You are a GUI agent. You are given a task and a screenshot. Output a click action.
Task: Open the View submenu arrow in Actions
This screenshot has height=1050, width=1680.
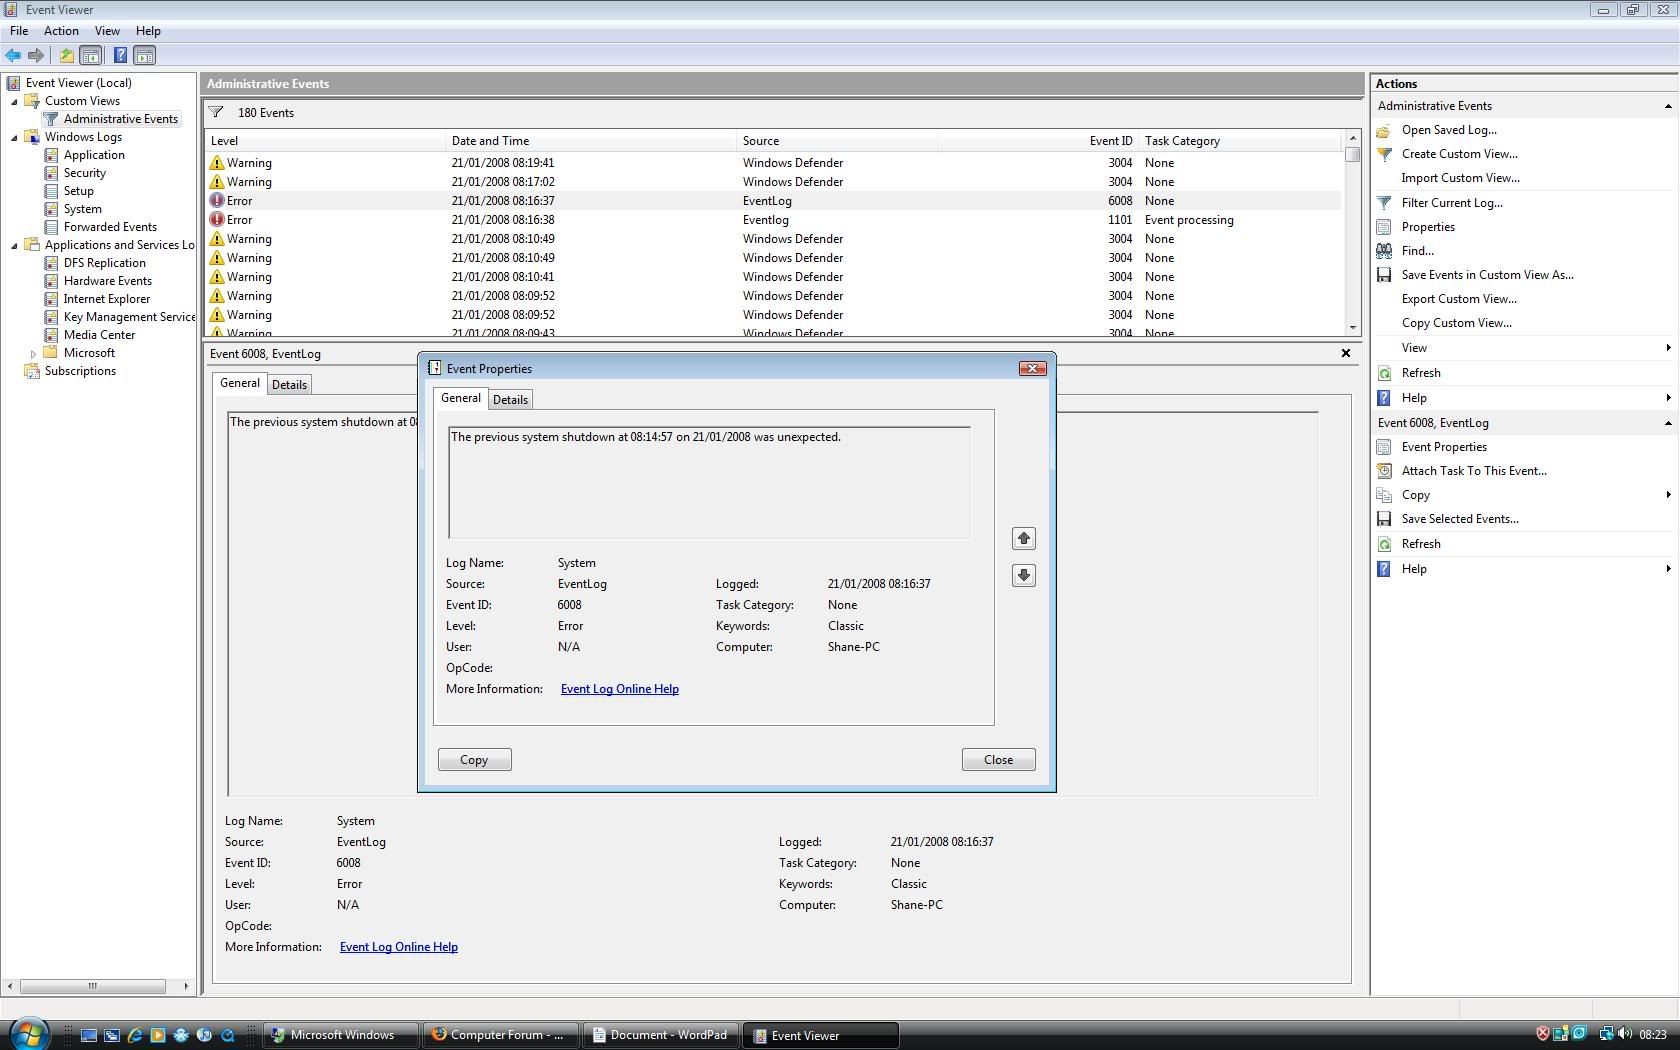click(x=1668, y=348)
